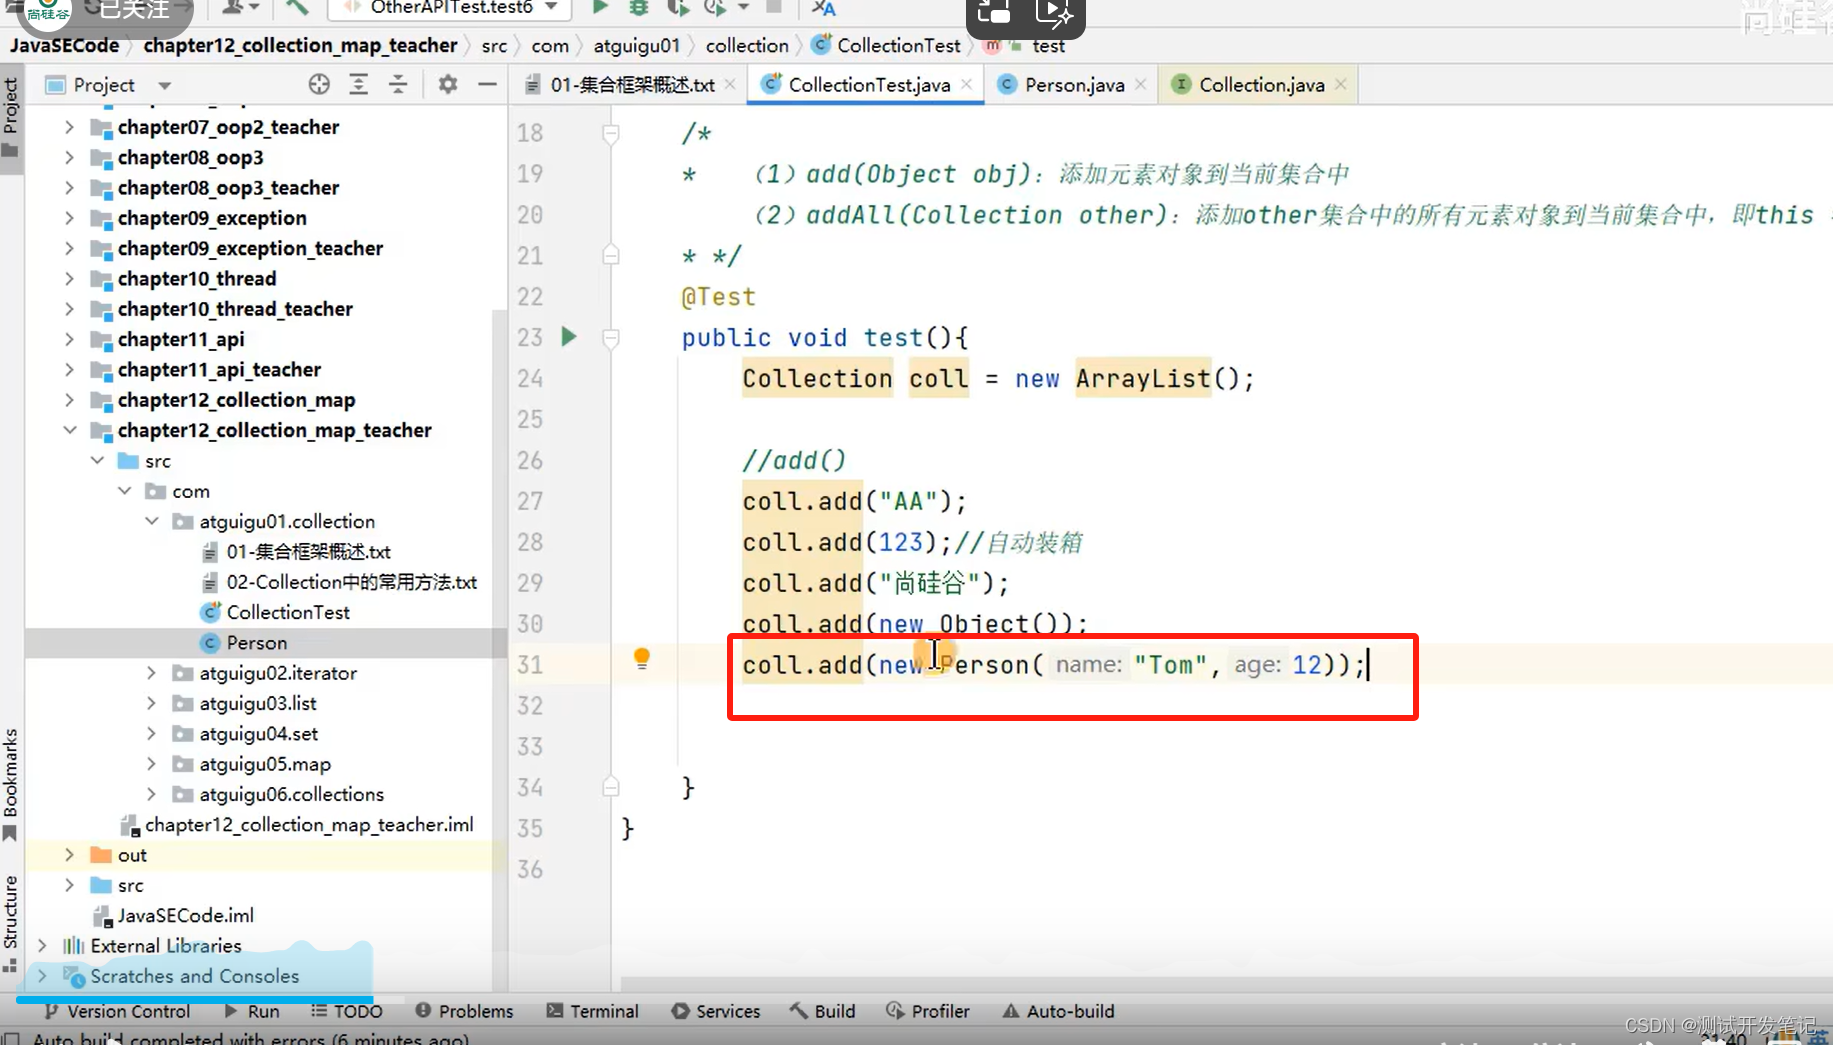The width and height of the screenshot is (1833, 1045).
Task: Open the Build tool window
Action: point(823,1011)
